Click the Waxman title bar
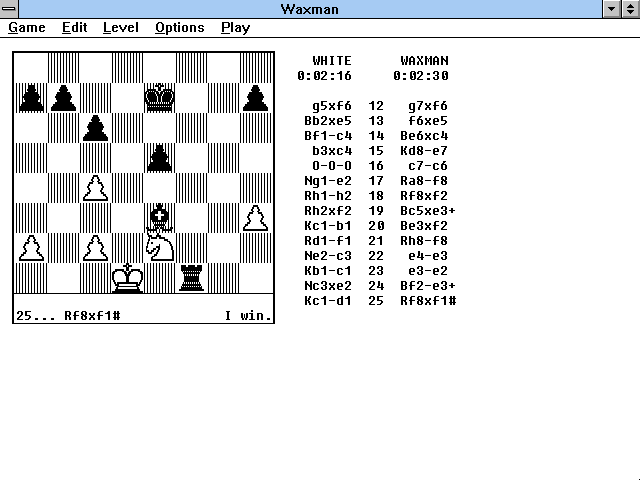Image resolution: width=640 pixels, height=480 pixels. (x=310, y=9)
